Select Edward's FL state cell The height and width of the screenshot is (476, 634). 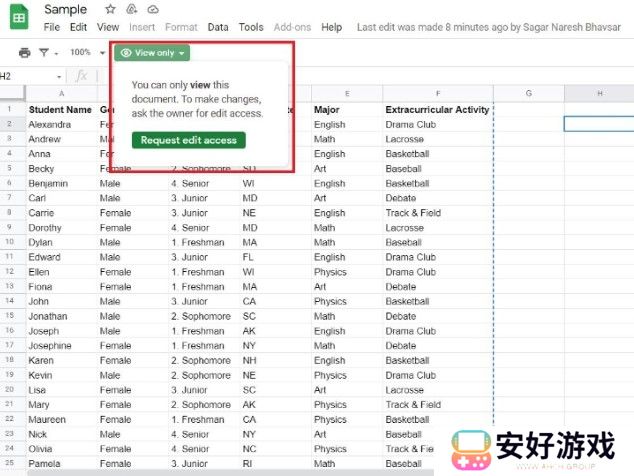(276, 257)
